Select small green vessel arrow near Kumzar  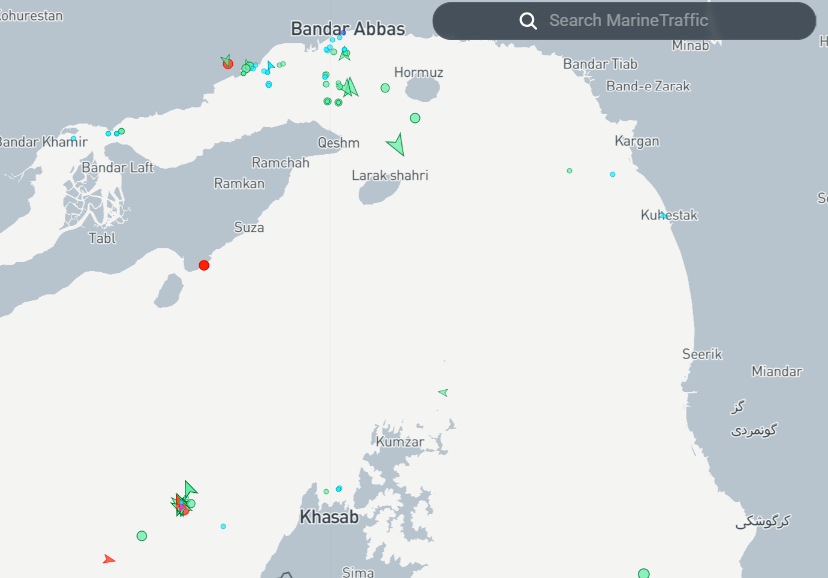pos(443,392)
